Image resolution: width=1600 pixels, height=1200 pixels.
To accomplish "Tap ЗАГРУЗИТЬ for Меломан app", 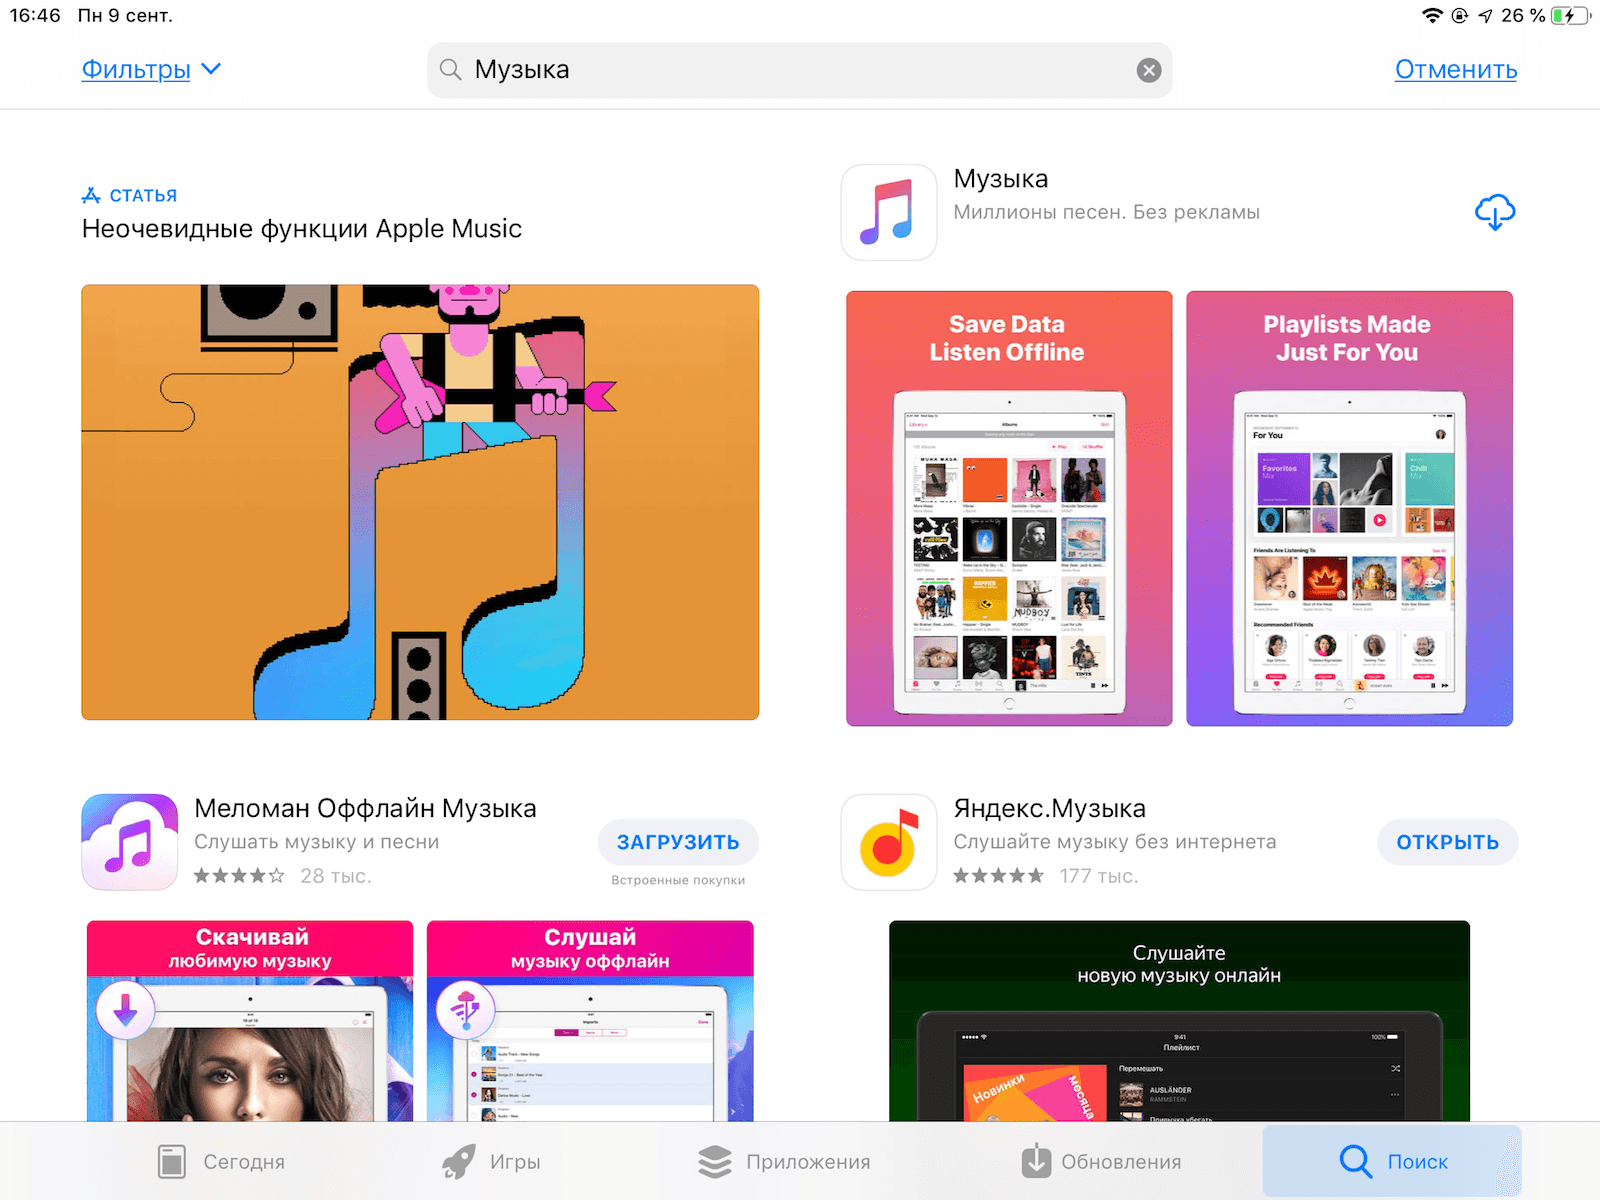I will 678,842.
